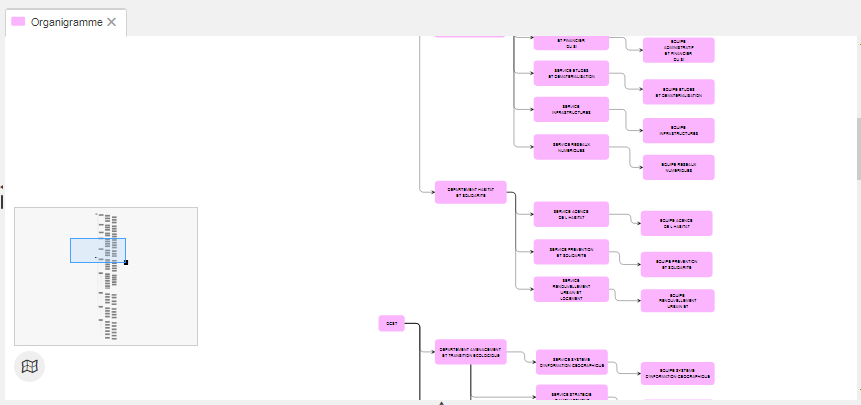Image resolution: width=861 pixels, height=405 pixels.
Task: Select the Service Reseaux Numeriques box
Action: pos(571,146)
